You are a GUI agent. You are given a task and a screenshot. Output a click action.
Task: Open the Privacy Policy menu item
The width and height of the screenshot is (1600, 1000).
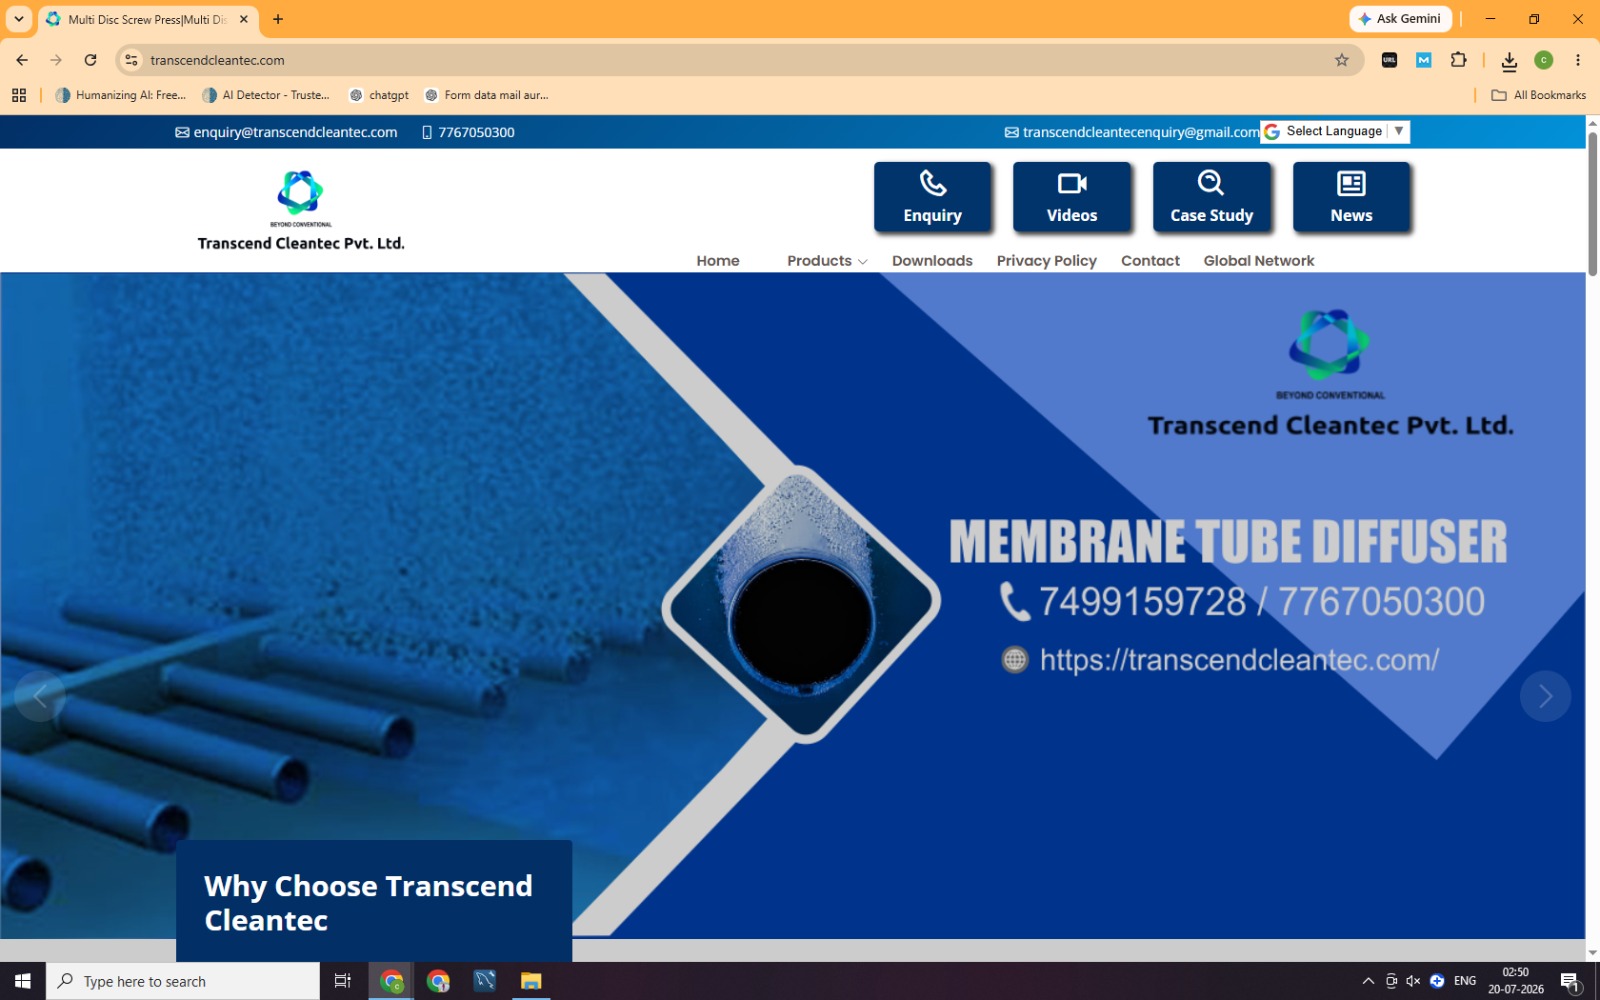click(1046, 261)
